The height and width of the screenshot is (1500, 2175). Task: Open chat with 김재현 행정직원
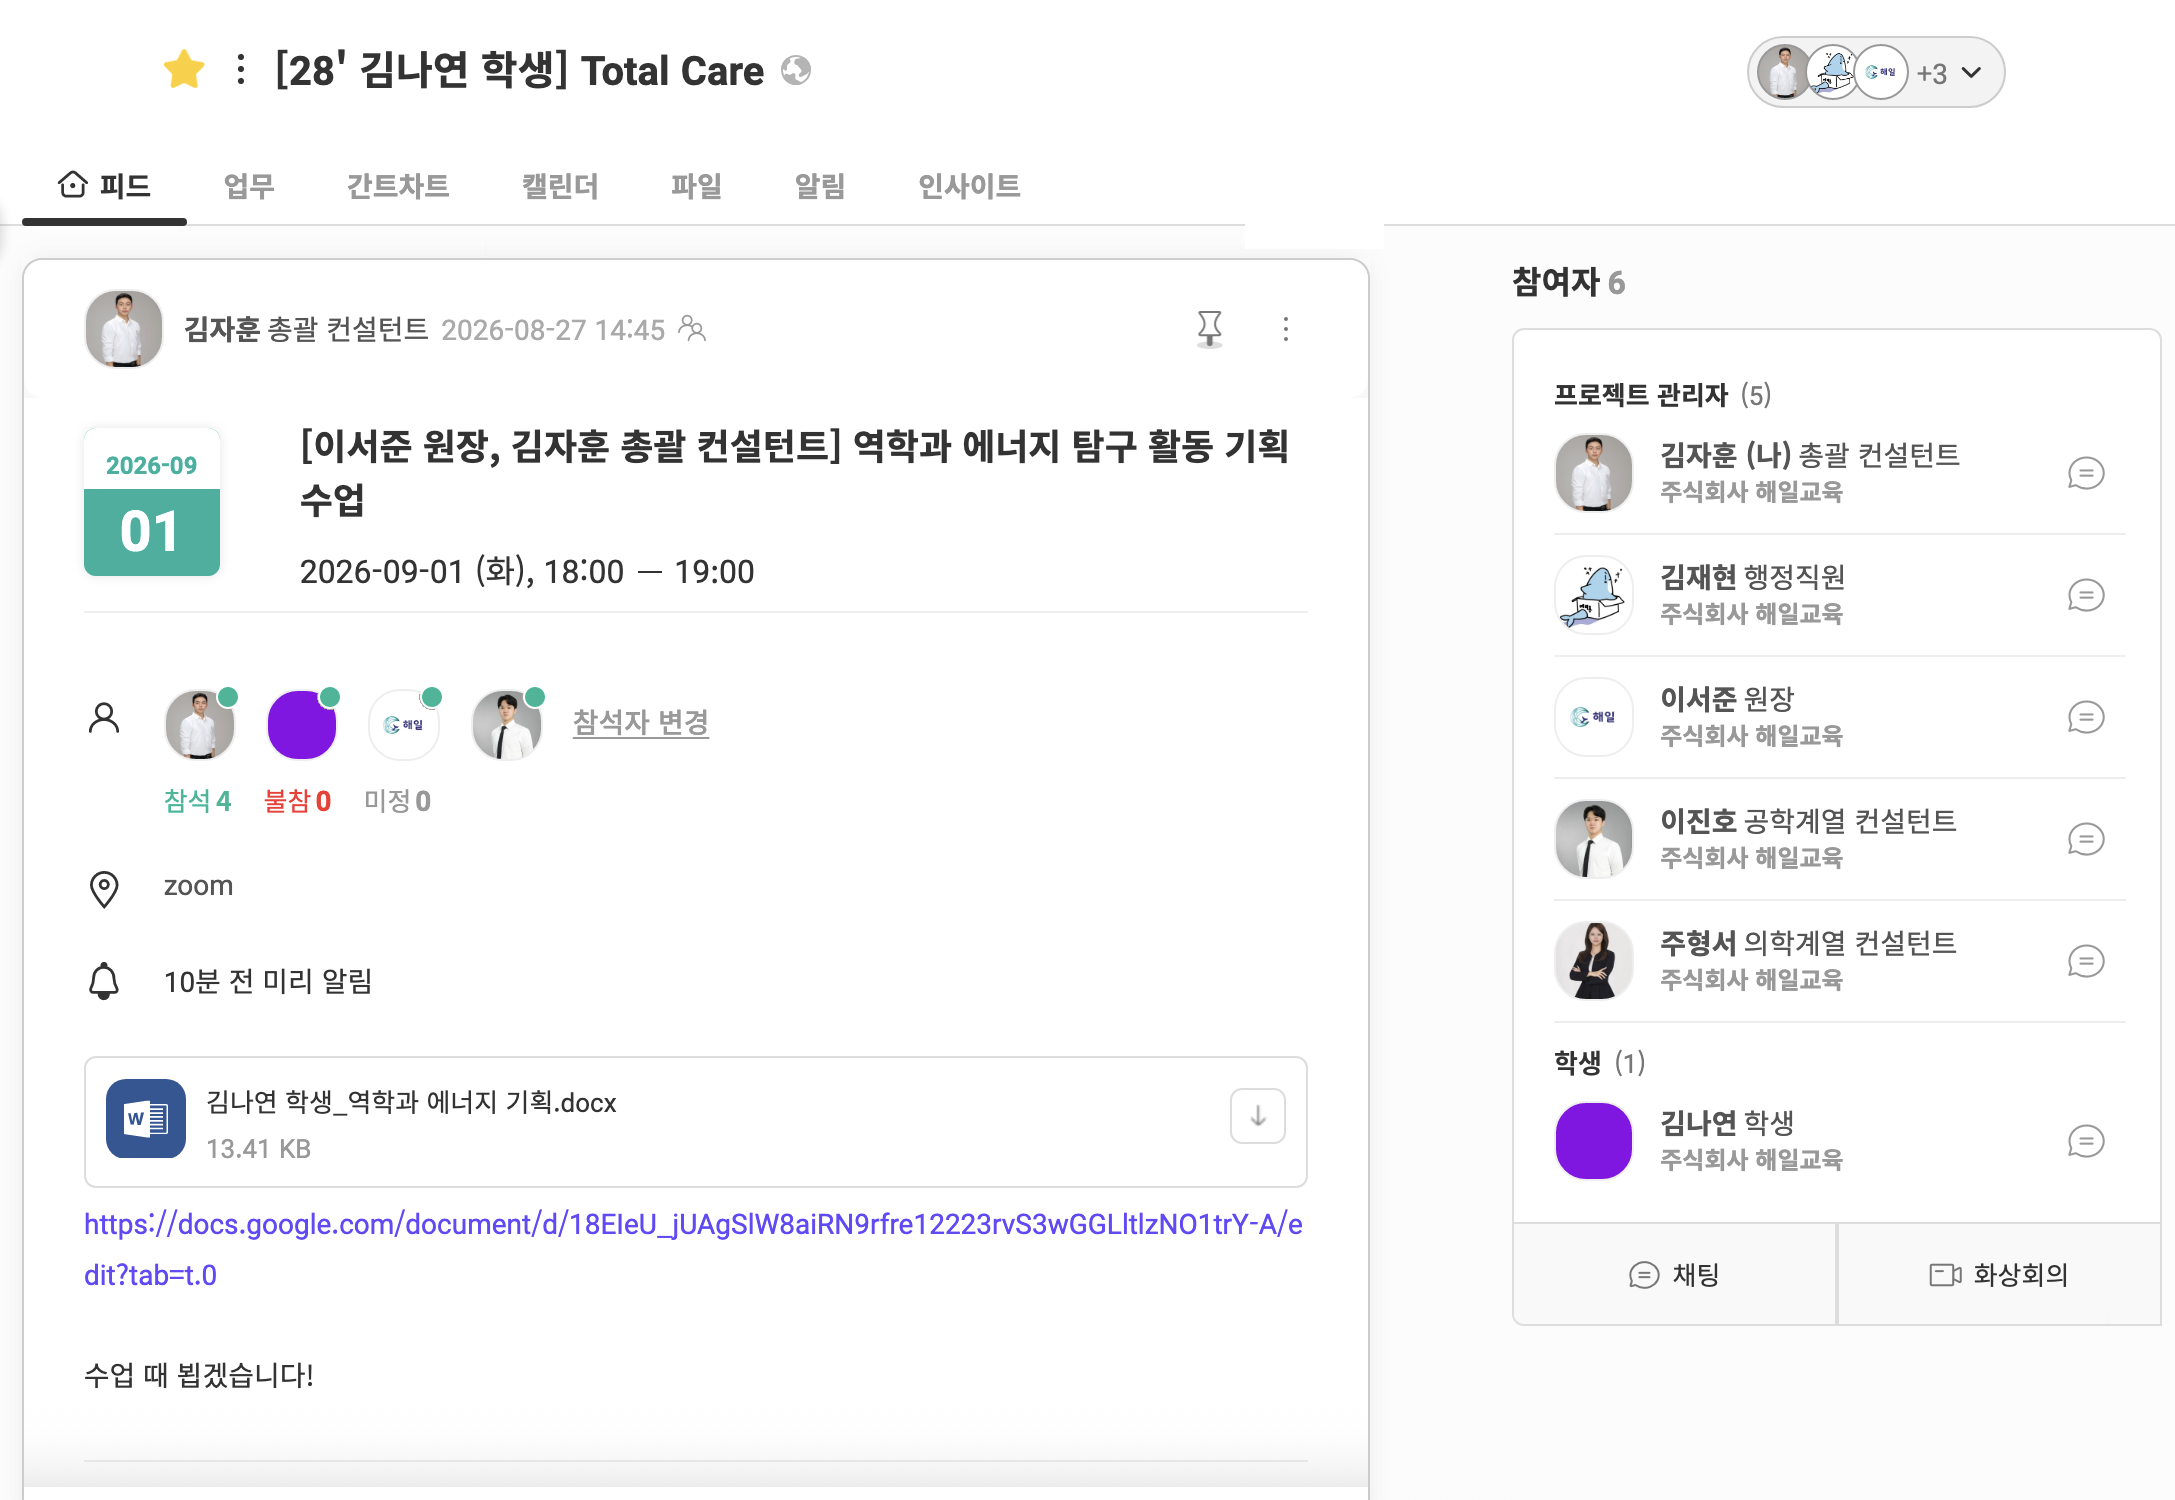(2086, 595)
